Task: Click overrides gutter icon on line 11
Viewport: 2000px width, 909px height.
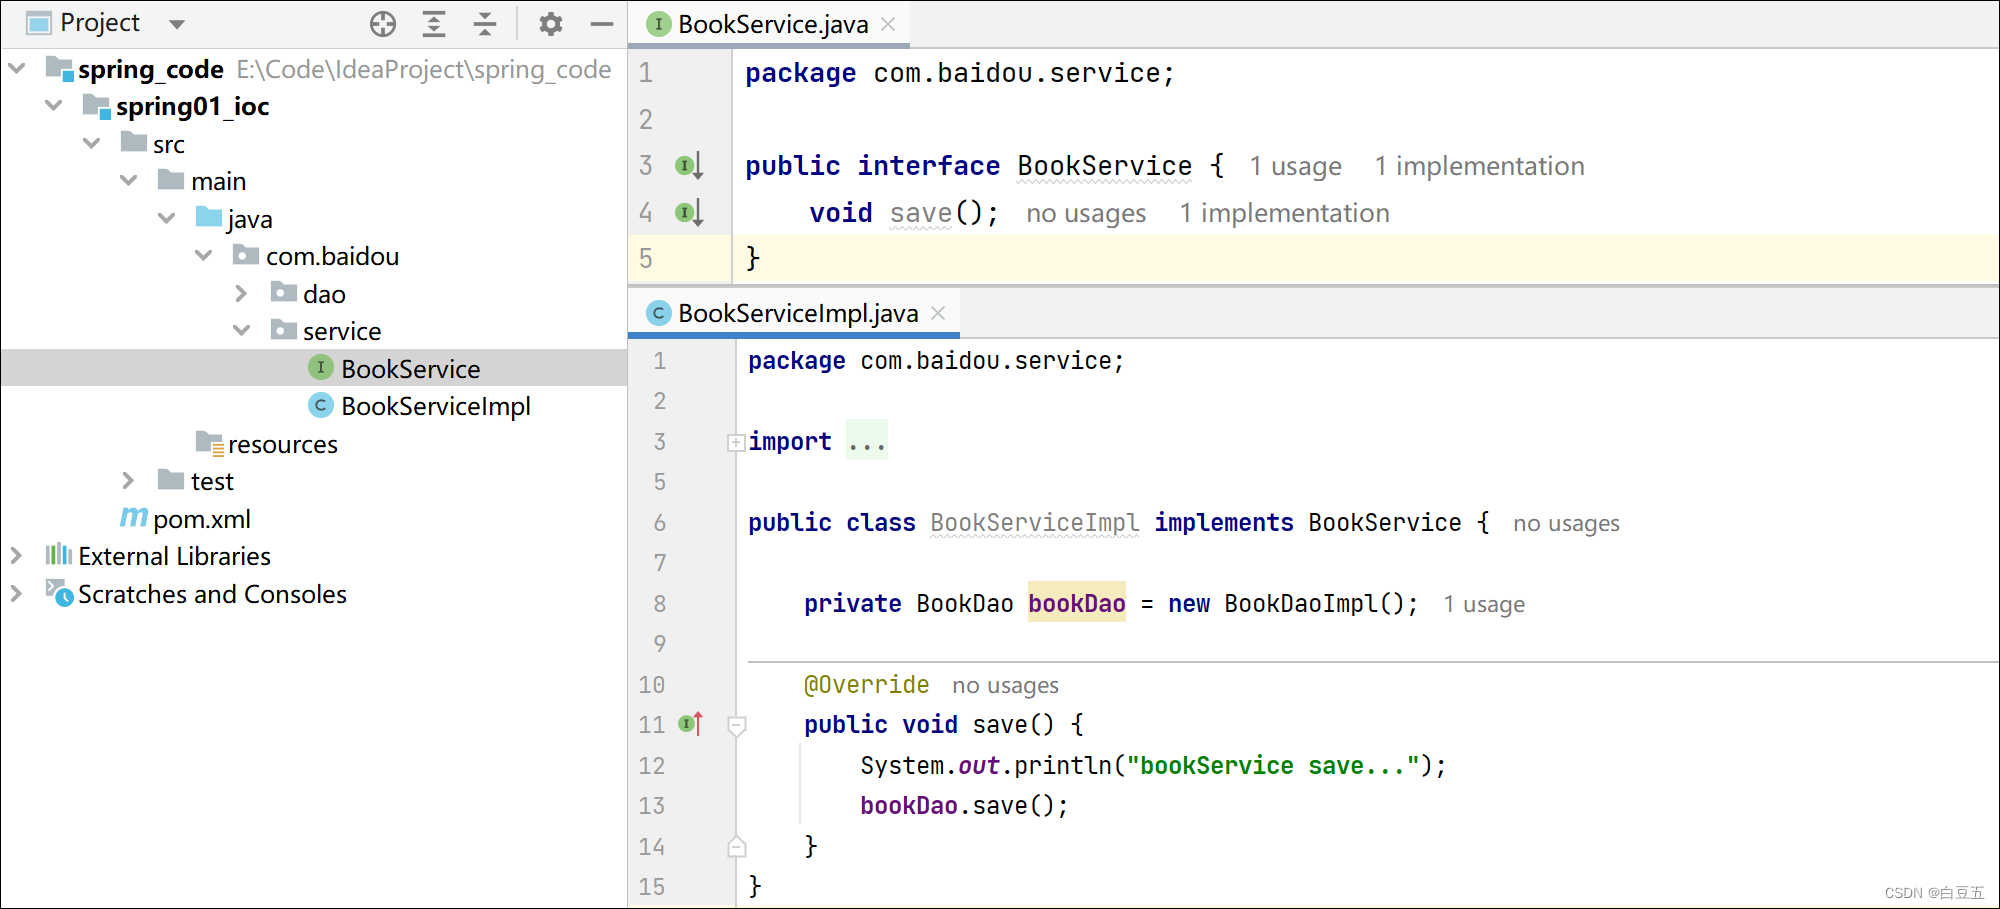Action: click(x=690, y=724)
